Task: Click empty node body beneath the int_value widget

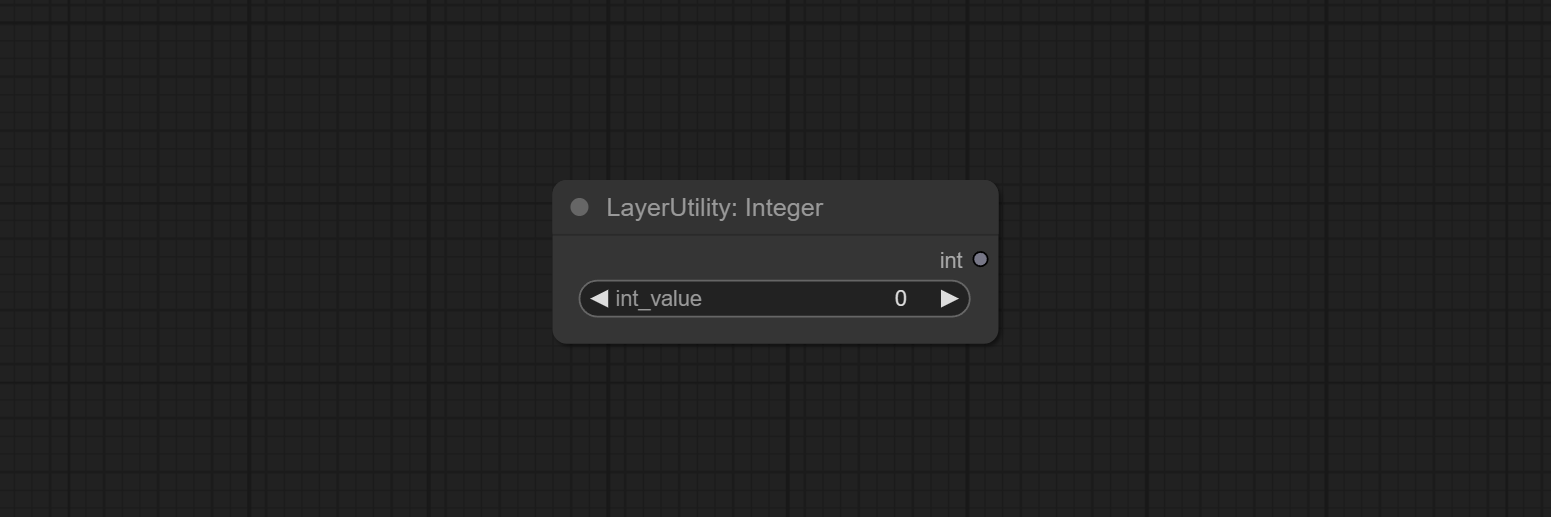Action: point(775,331)
